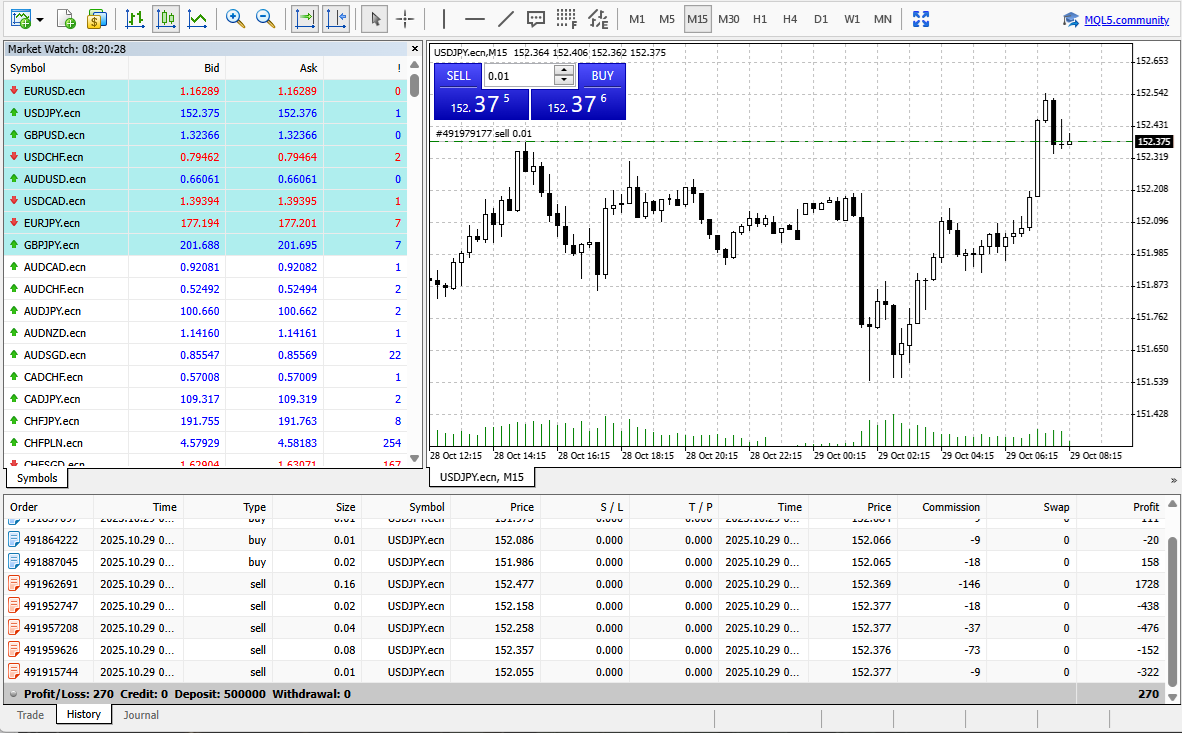Switch to the Journal tab
The image size is (1182, 733).
click(140, 715)
